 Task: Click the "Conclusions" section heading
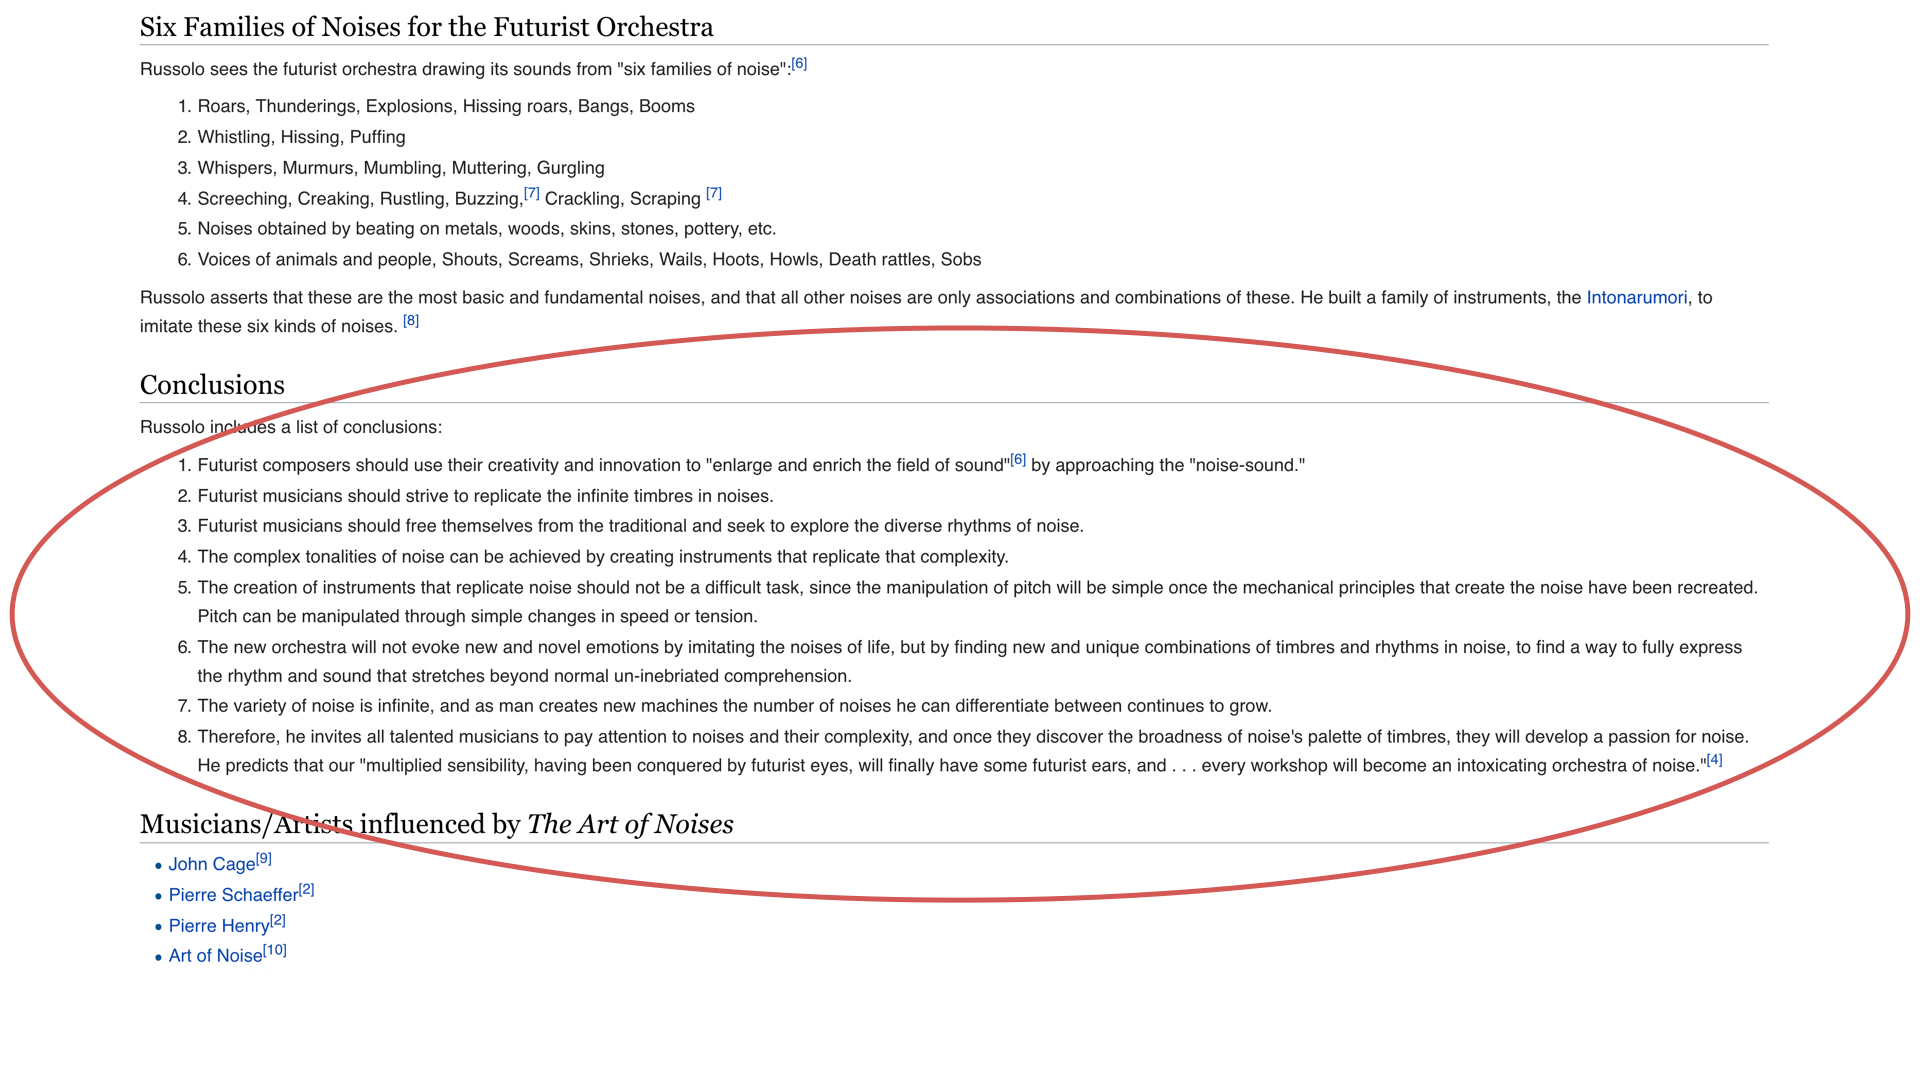(212, 385)
